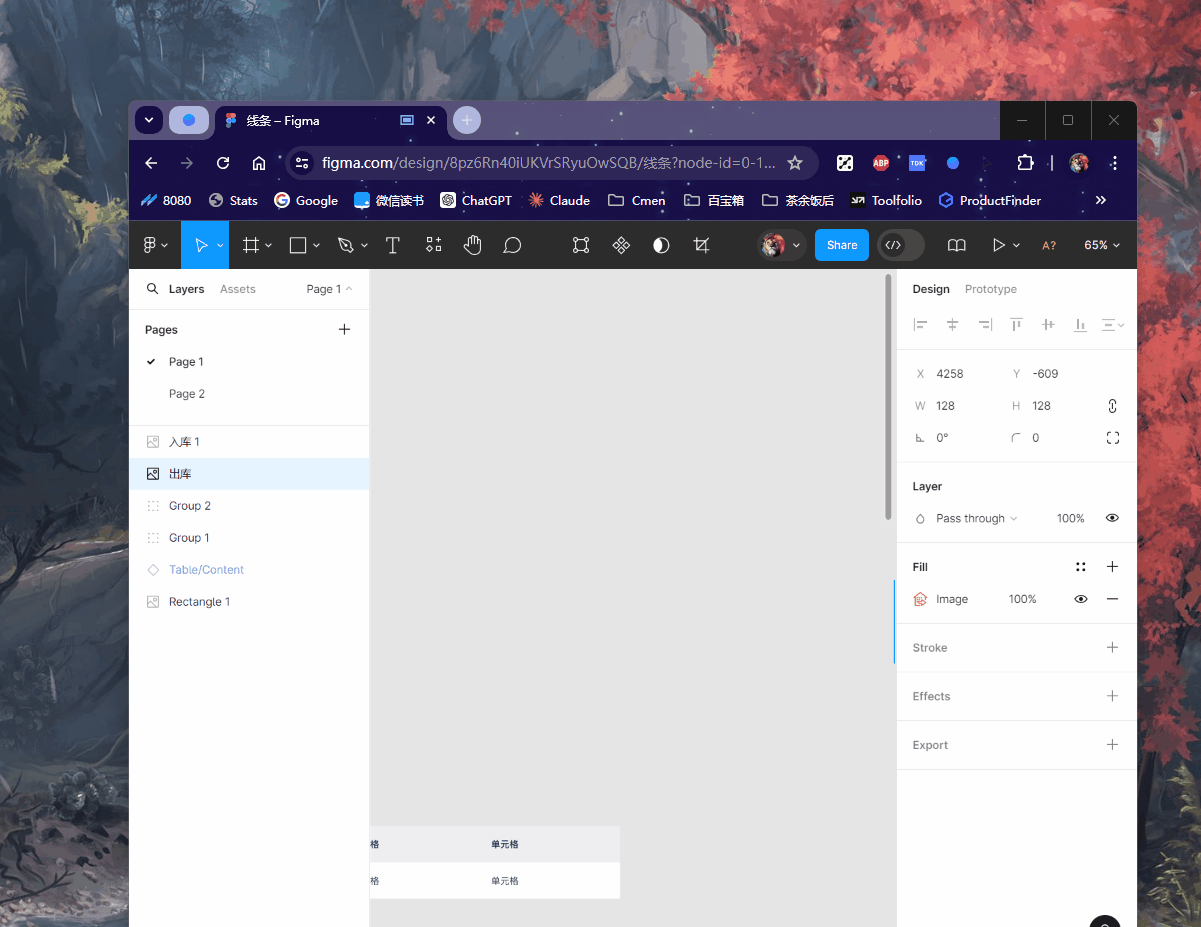Open distribute spacing dropdown
The height and width of the screenshot is (927, 1201).
point(1112,325)
